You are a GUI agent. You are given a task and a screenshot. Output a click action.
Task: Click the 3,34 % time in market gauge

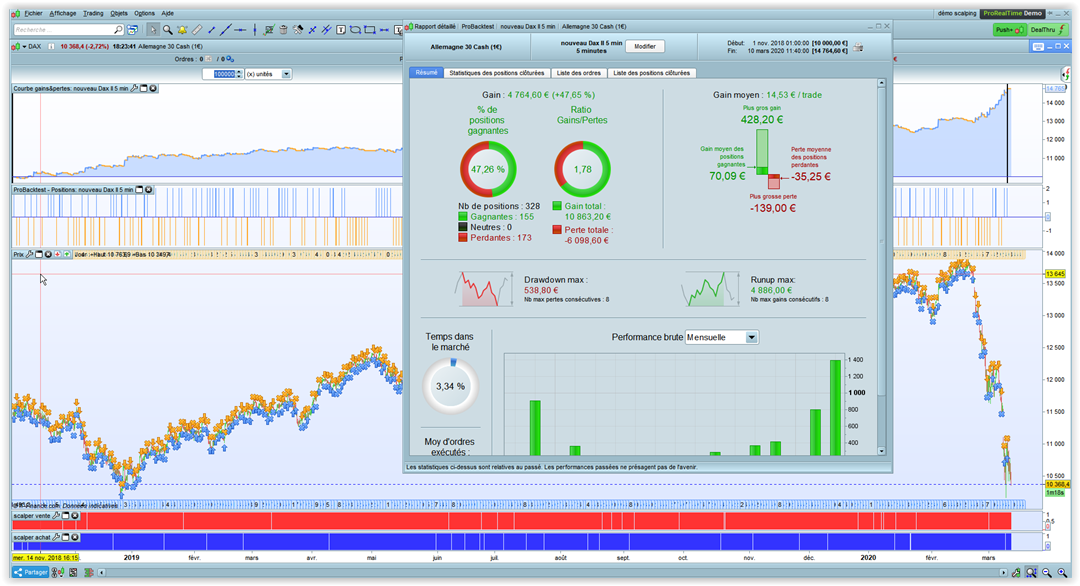pyautogui.click(x=450, y=386)
